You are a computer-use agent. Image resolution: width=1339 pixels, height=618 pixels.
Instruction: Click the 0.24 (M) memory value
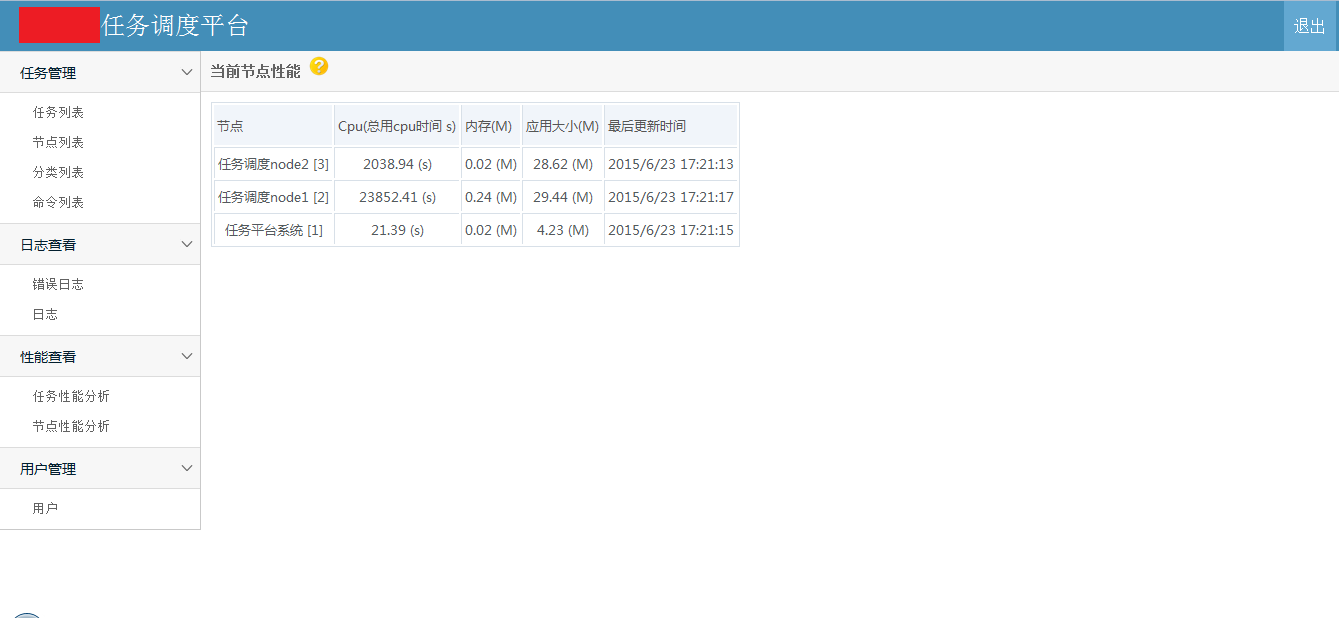491,197
